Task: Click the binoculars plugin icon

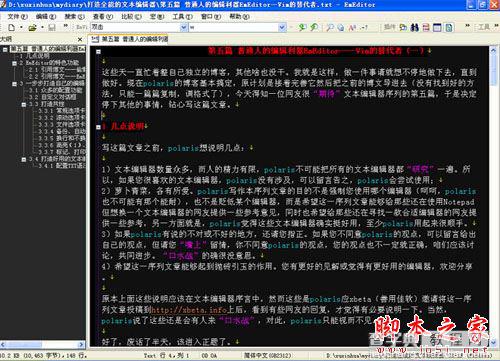Action: pyautogui.click(x=414, y=27)
